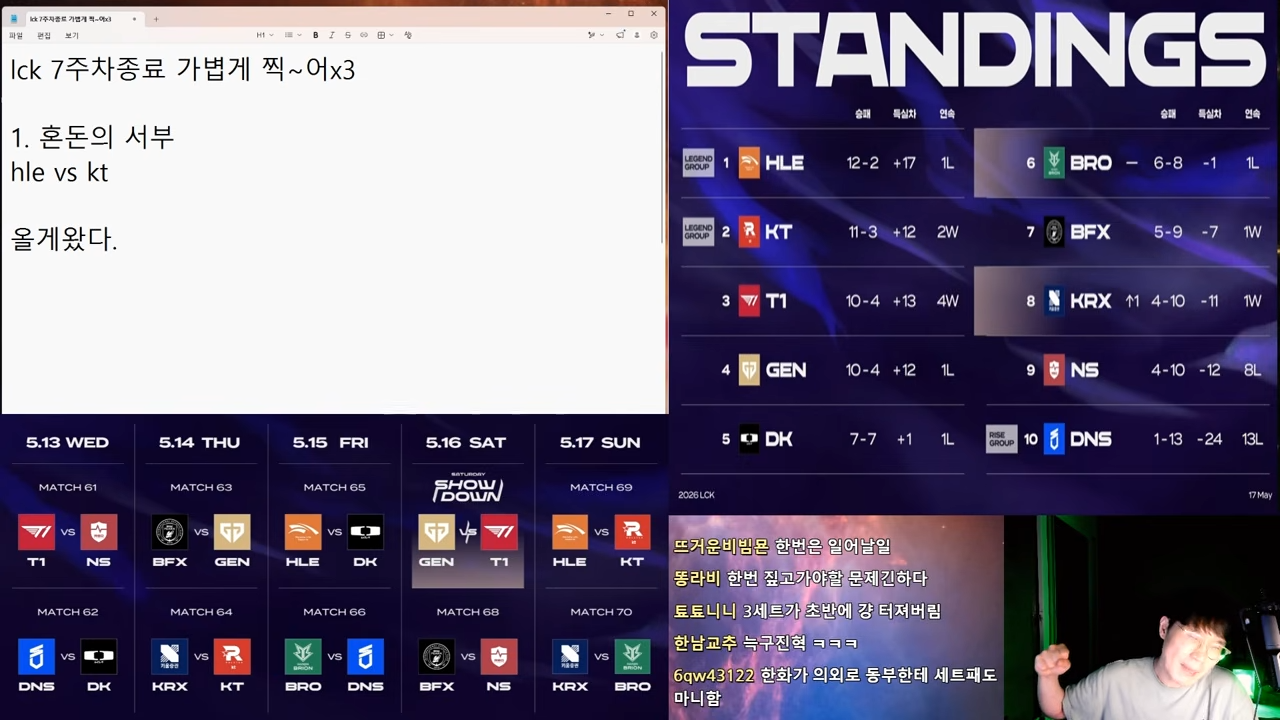Image resolution: width=1280 pixels, height=720 pixels.
Task: Open the 파일 menu in Notepad
Action: pyautogui.click(x=16, y=35)
